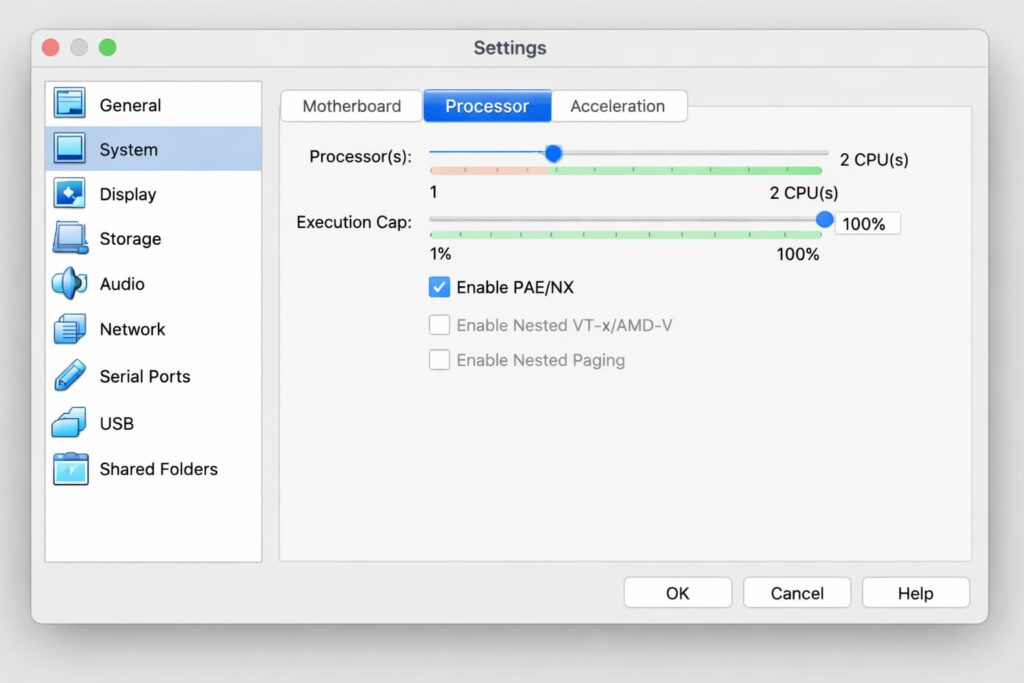
Task: Click the Serial Ports plug icon
Action: [70, 376]
